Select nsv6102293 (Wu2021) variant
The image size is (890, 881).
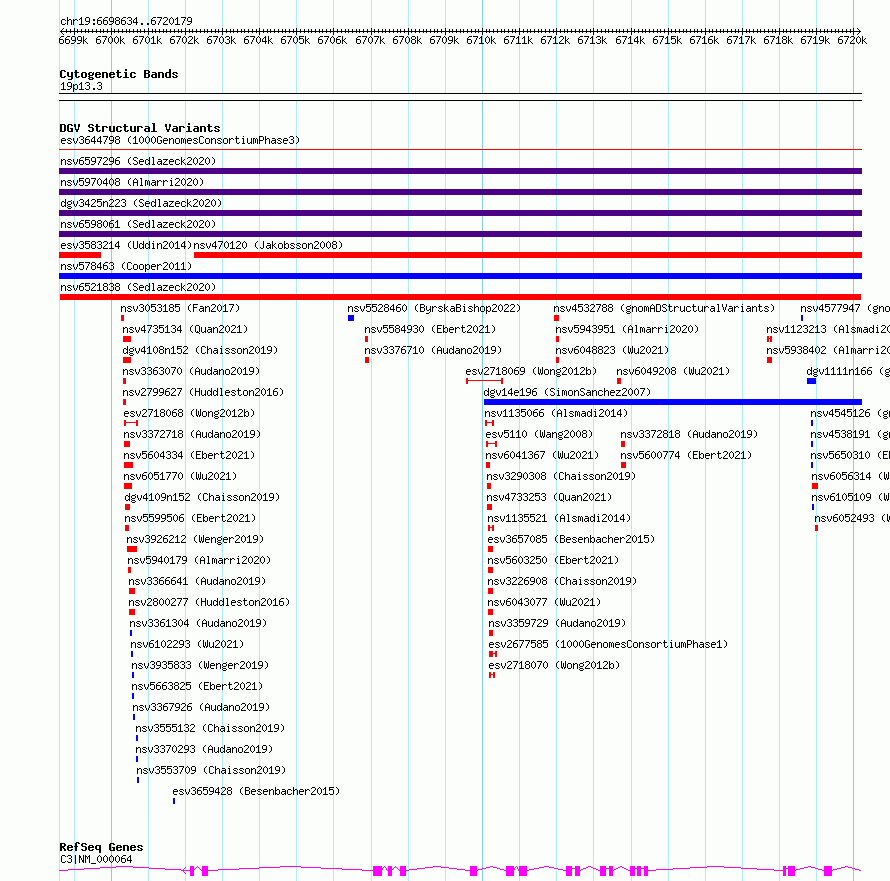pyautogui.click(x=187, y=644)
